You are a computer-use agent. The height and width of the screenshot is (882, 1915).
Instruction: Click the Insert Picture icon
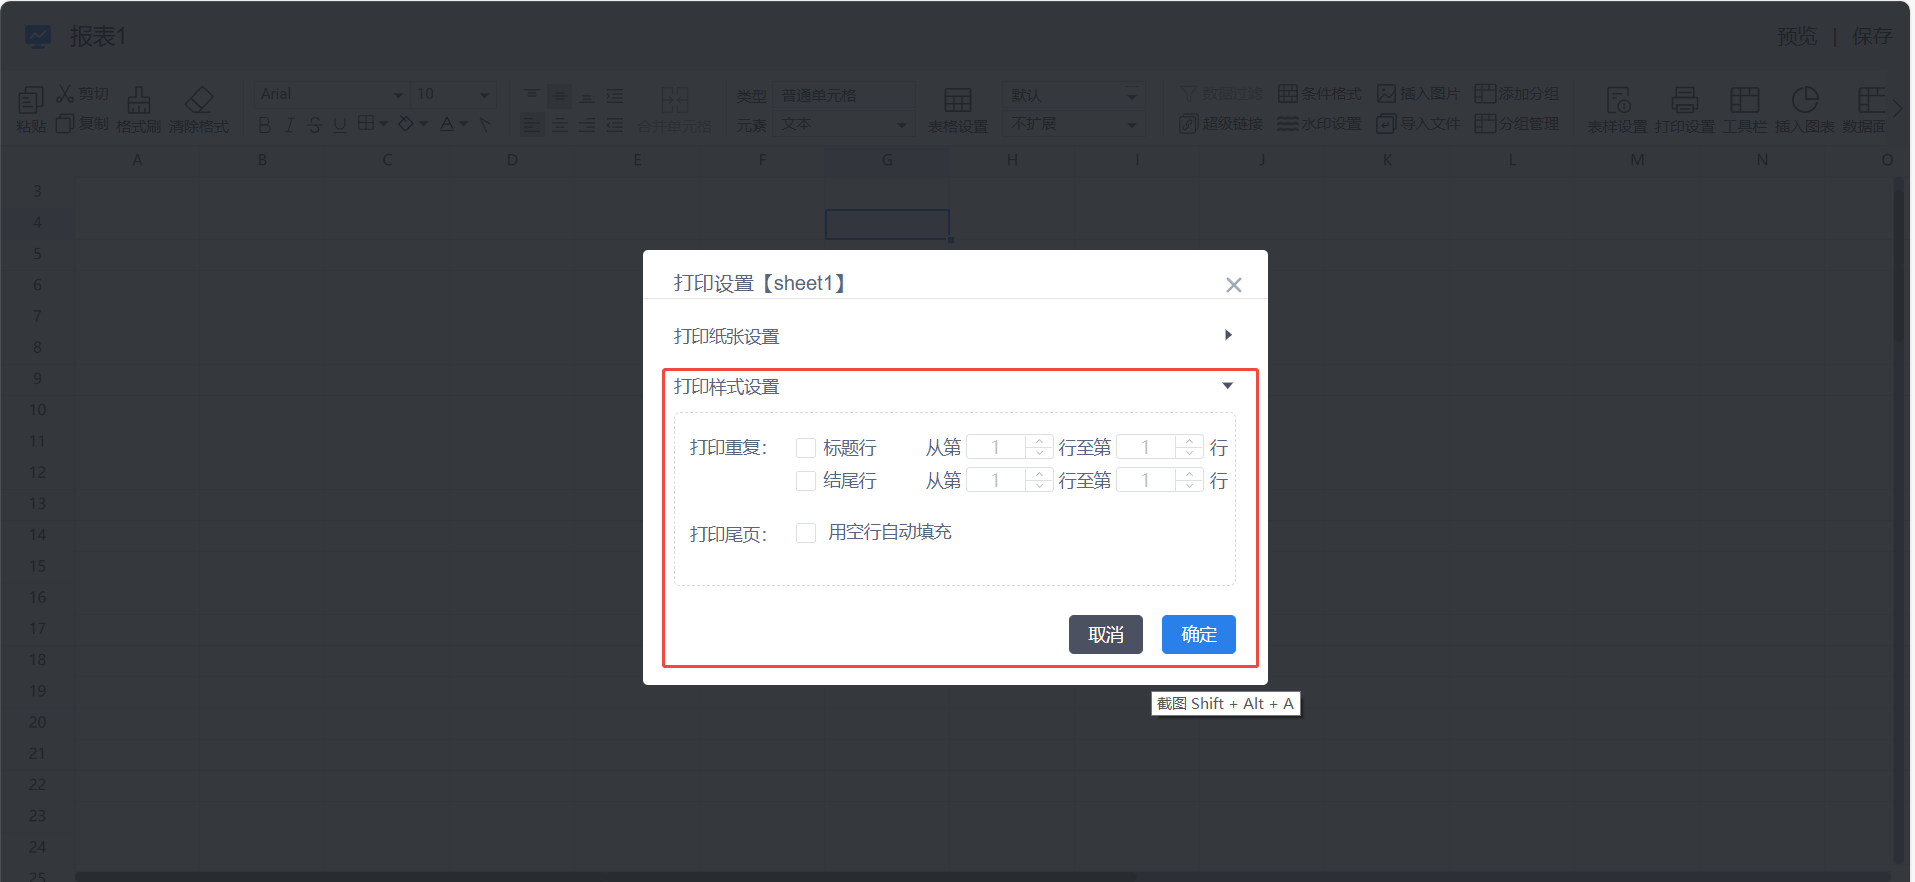point(1386,94)
